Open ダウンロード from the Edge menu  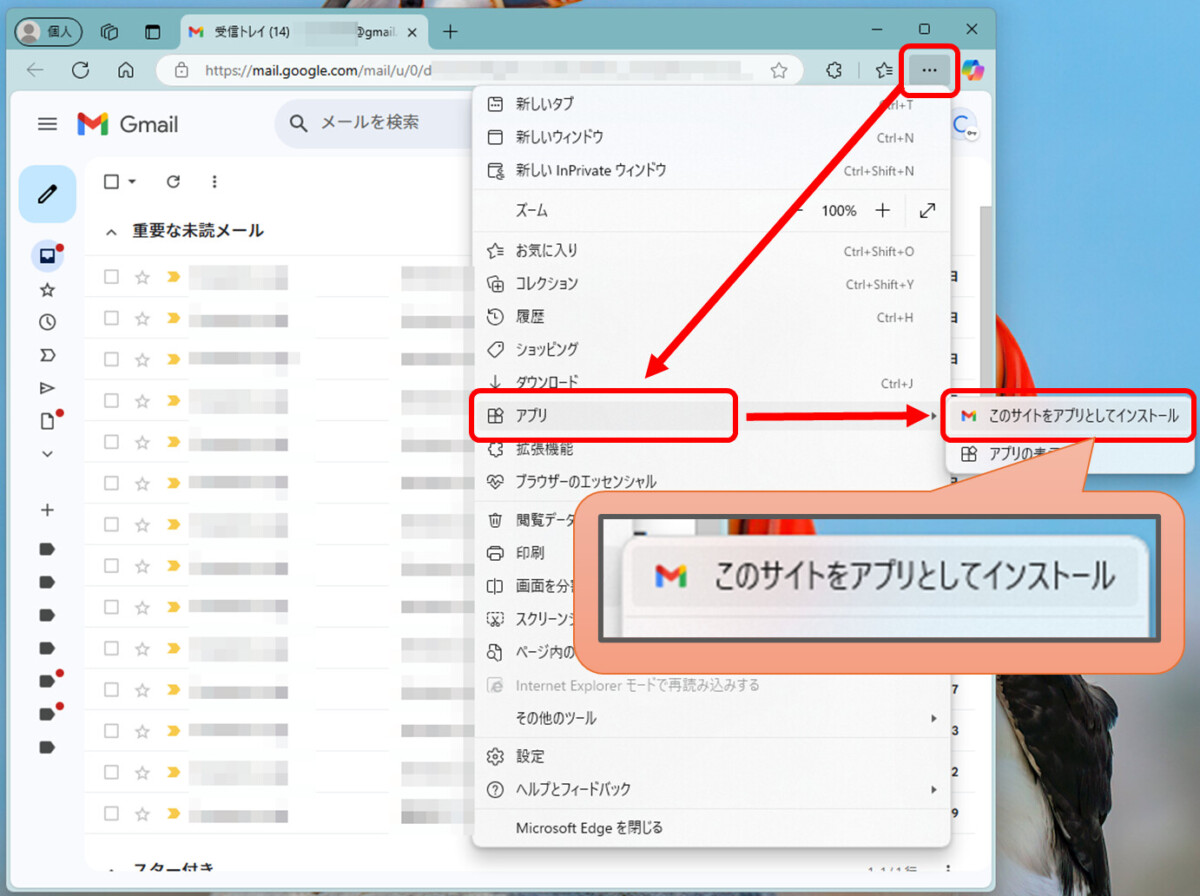pyautogui.click(x=711, y=382)
